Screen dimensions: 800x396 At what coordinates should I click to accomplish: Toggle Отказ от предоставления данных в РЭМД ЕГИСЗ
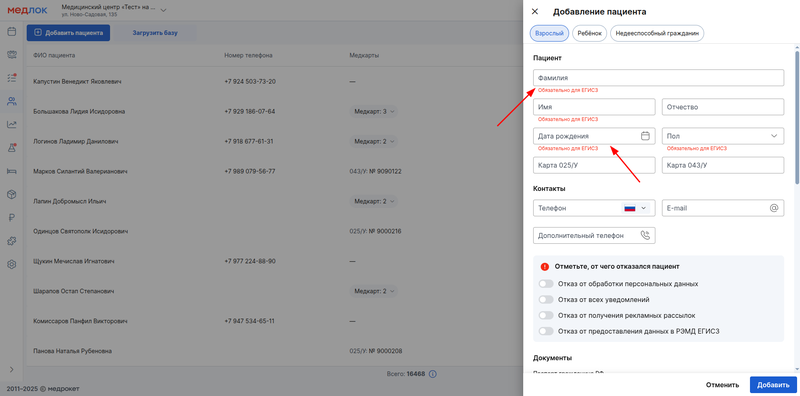coord(546,331)
